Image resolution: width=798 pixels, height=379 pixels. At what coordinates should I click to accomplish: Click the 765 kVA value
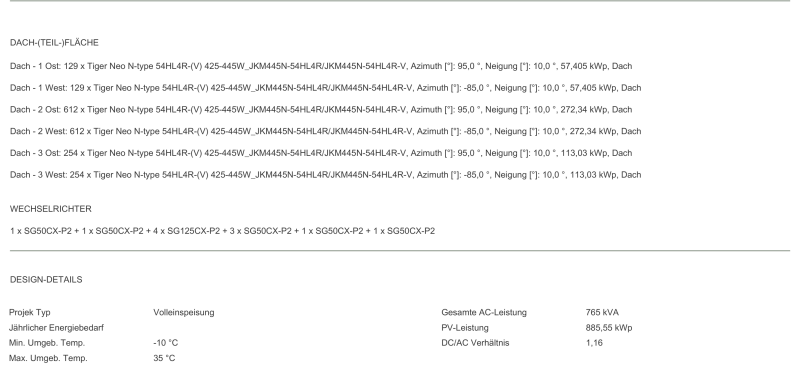(x=602, y=312)
